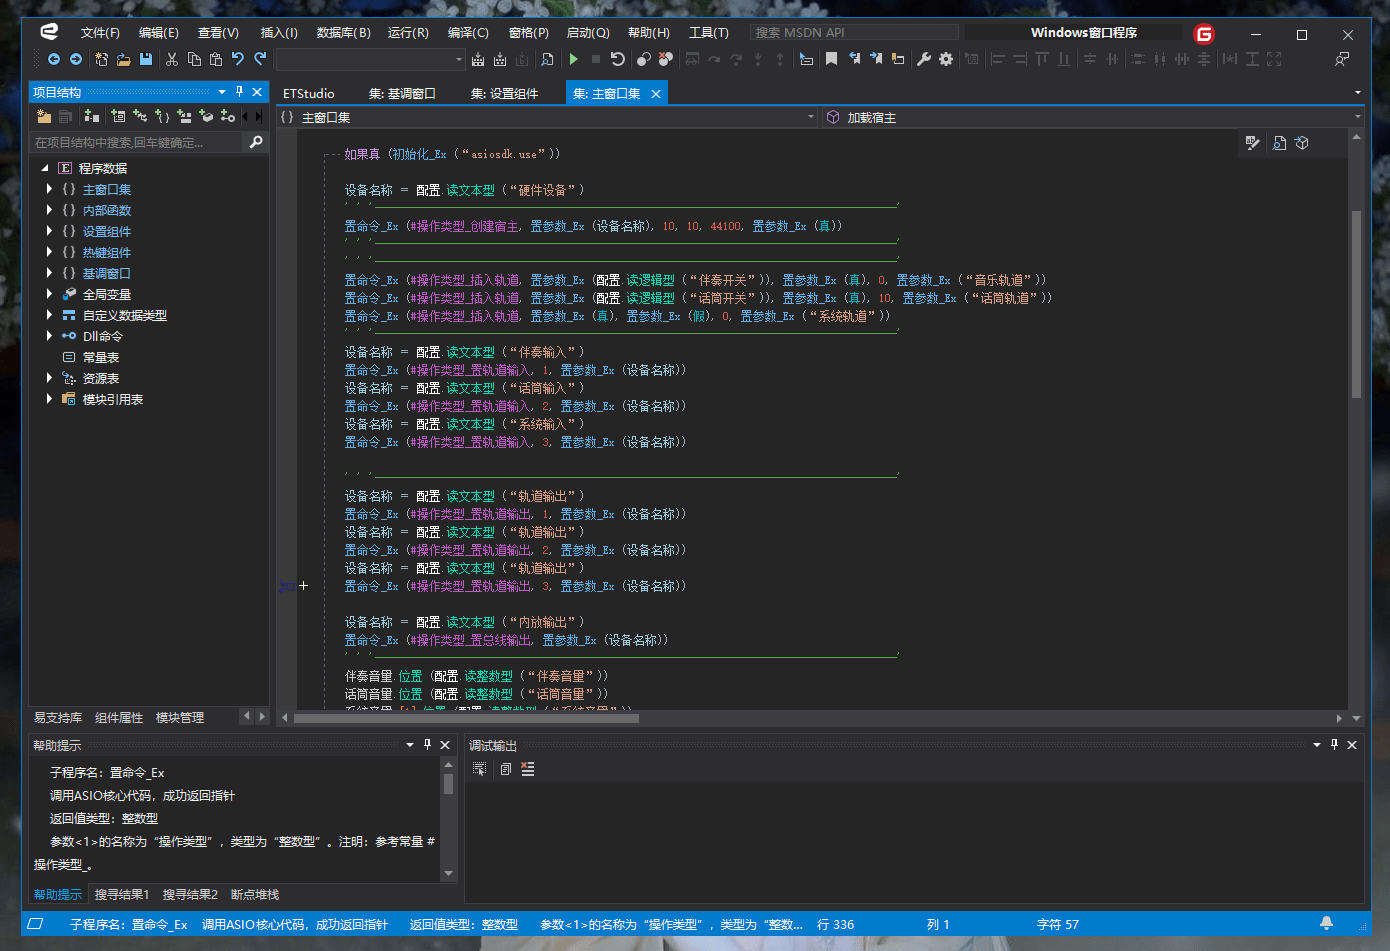Click the navigate forward arrow icon
Viewport: 1390px width, 951px height.
pyautogui.click(x=76, y=60)
